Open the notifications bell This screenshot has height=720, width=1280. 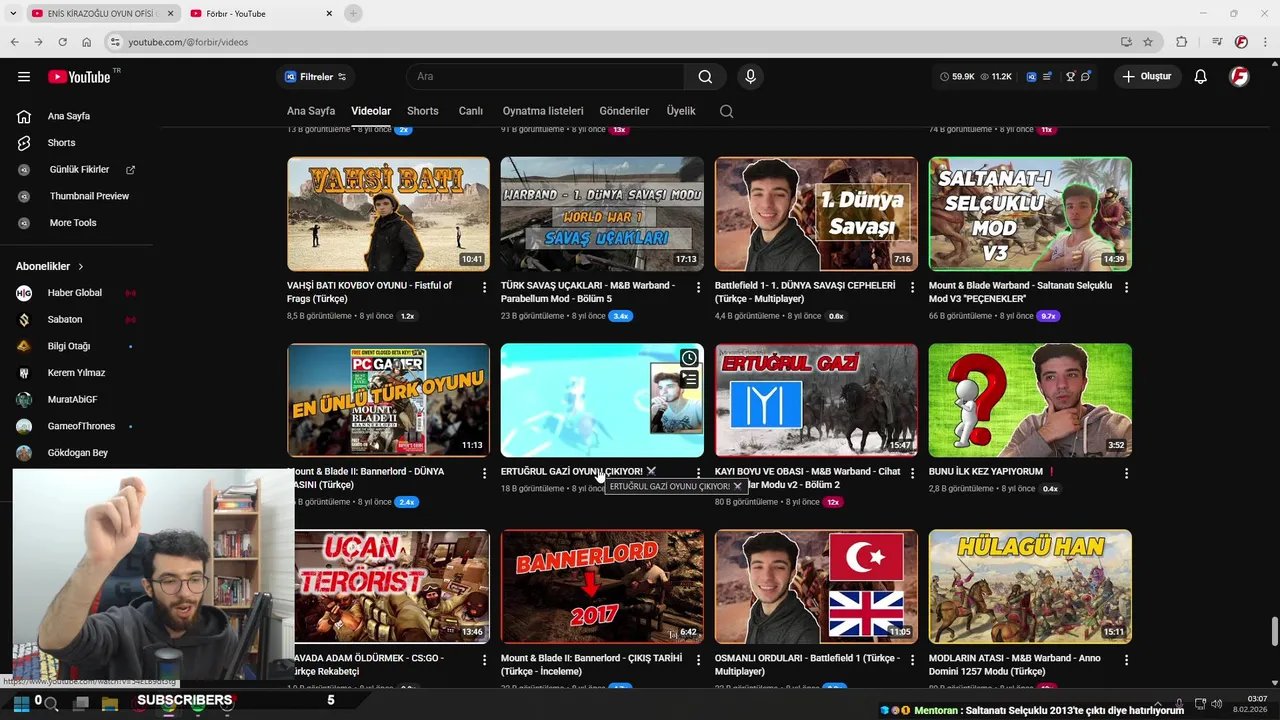pos(1201,77)
